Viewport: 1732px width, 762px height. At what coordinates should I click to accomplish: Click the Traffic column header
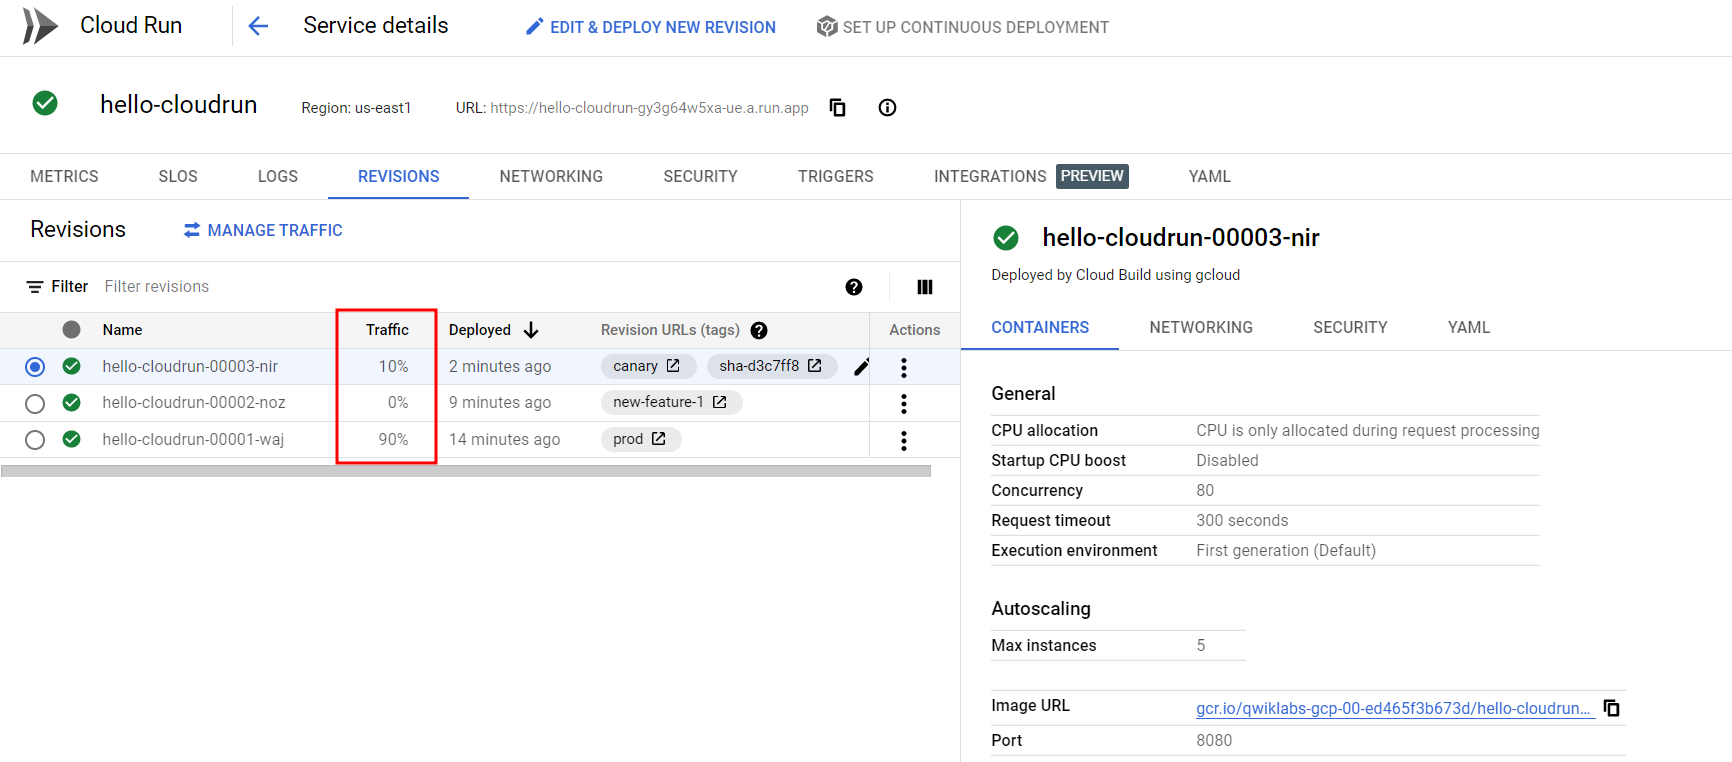[387, 330]
